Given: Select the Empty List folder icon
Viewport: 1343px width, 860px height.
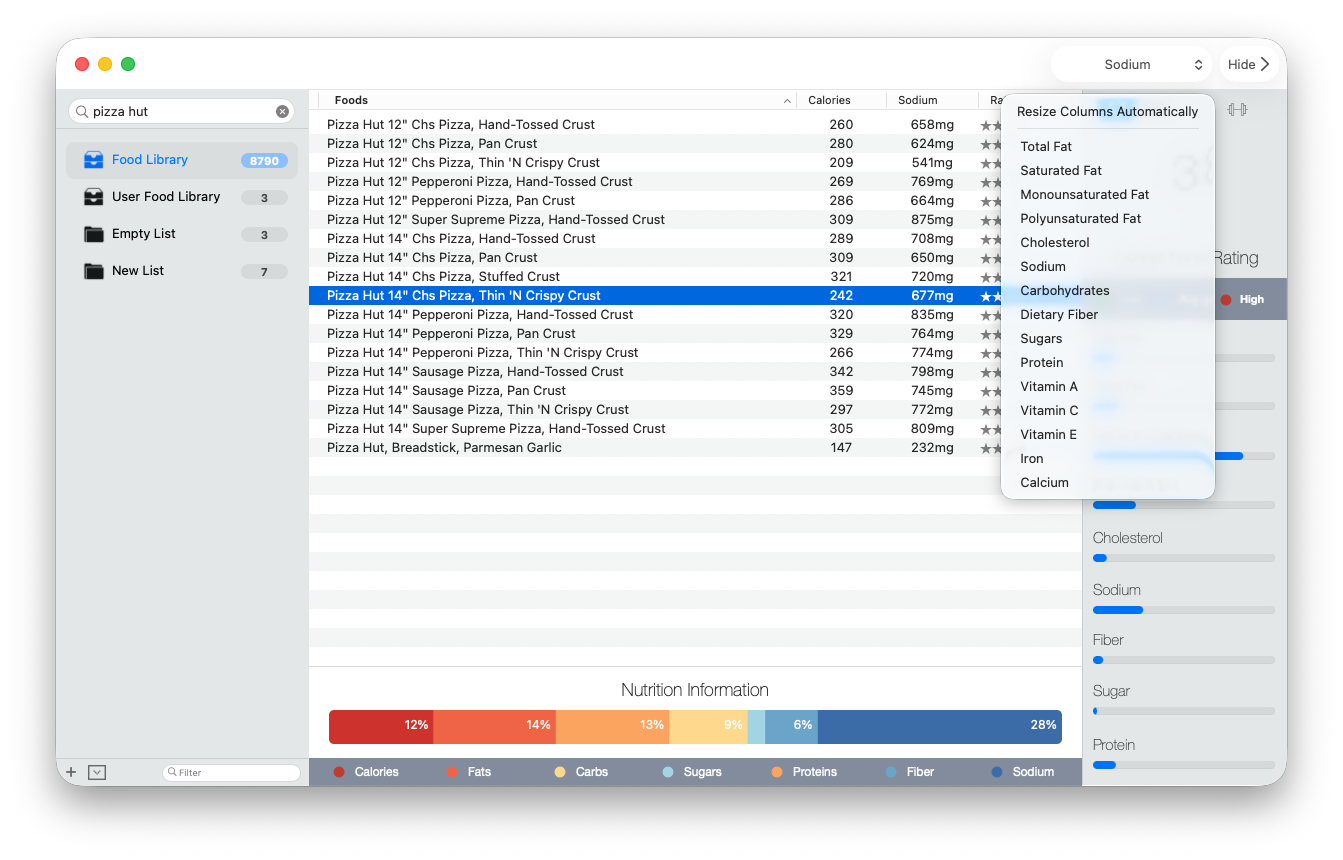Looking at the screenshot, I should click(x=94, y=234).
